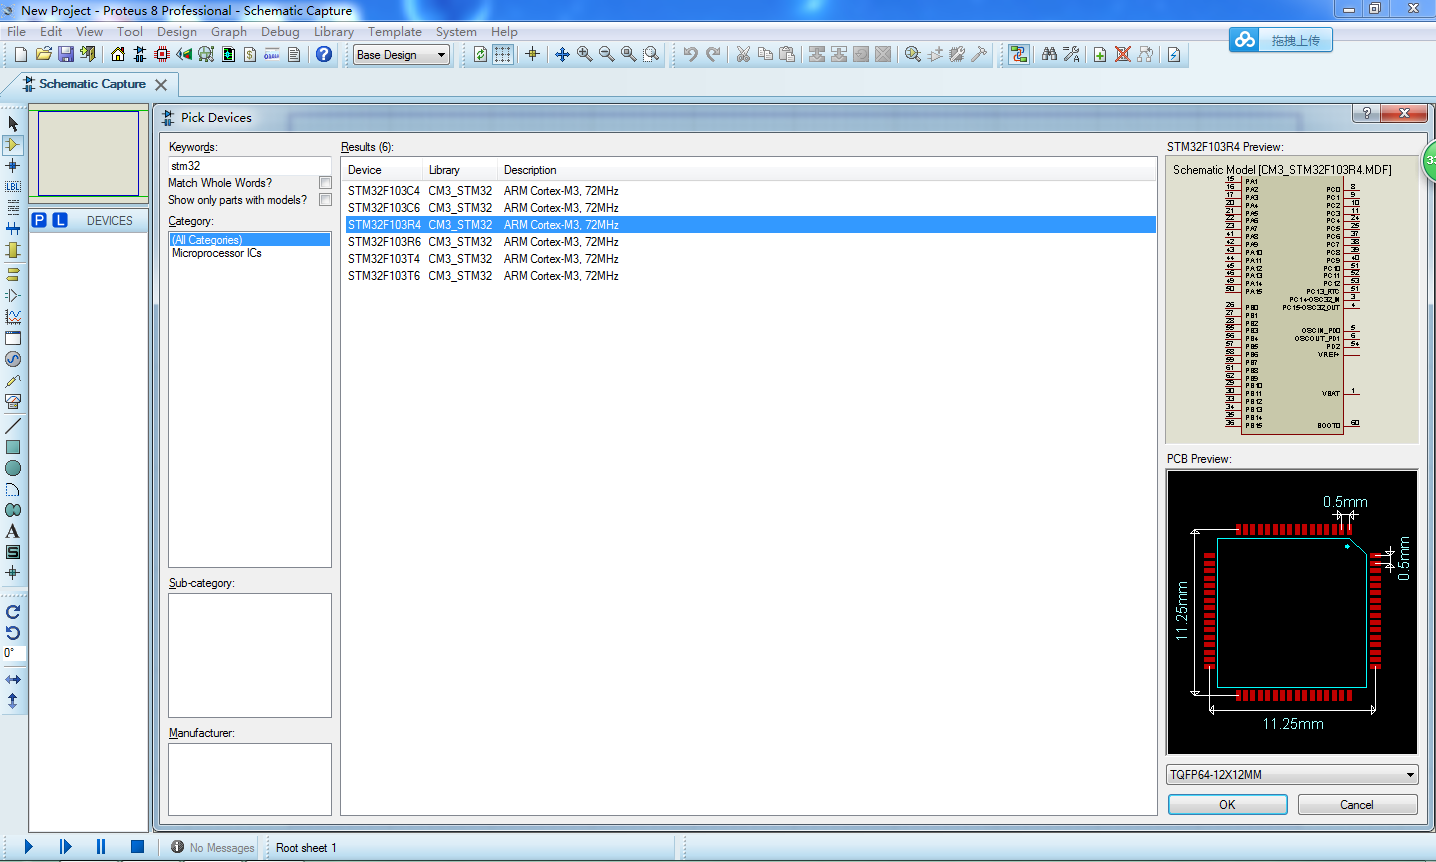Toggle the grid display icon
The height and width of the screenshot is (862, 1436).
pos(502,54)
